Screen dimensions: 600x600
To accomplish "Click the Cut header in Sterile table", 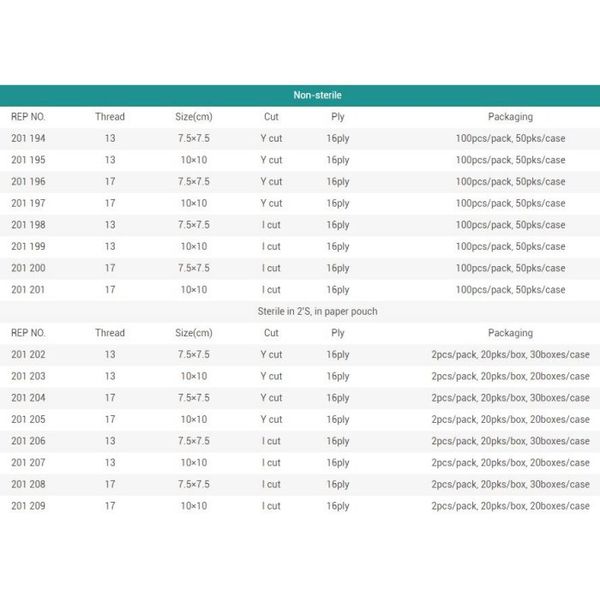I will point(271,333).
